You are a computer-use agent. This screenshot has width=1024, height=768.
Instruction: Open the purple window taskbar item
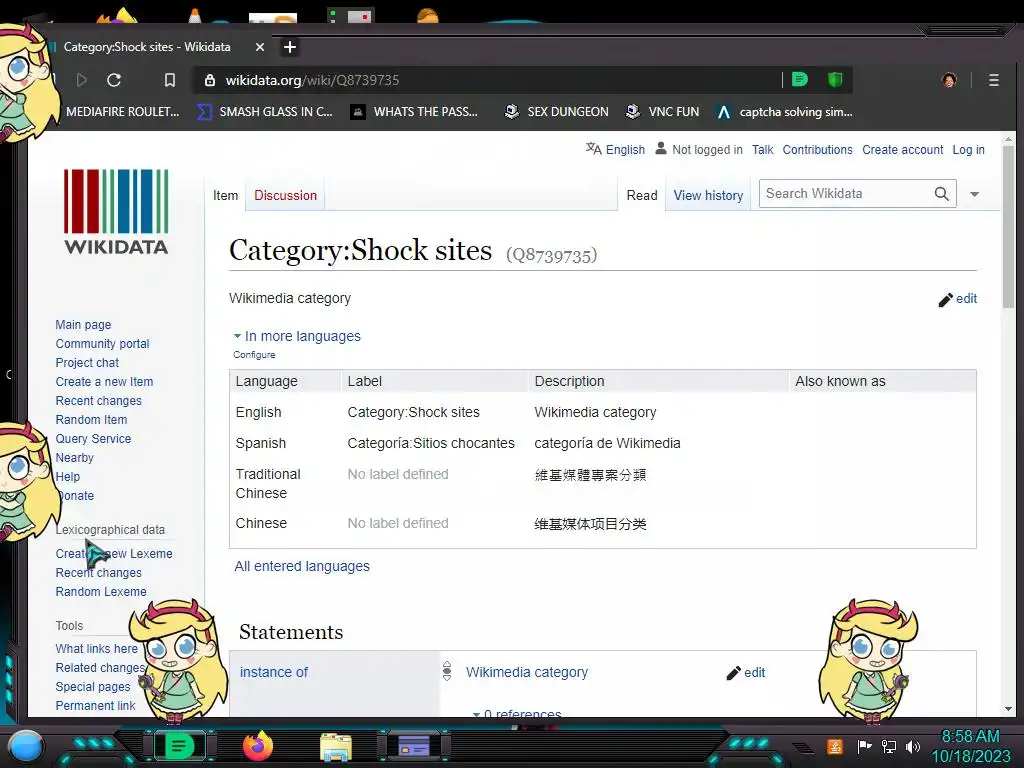click(414, 746)
